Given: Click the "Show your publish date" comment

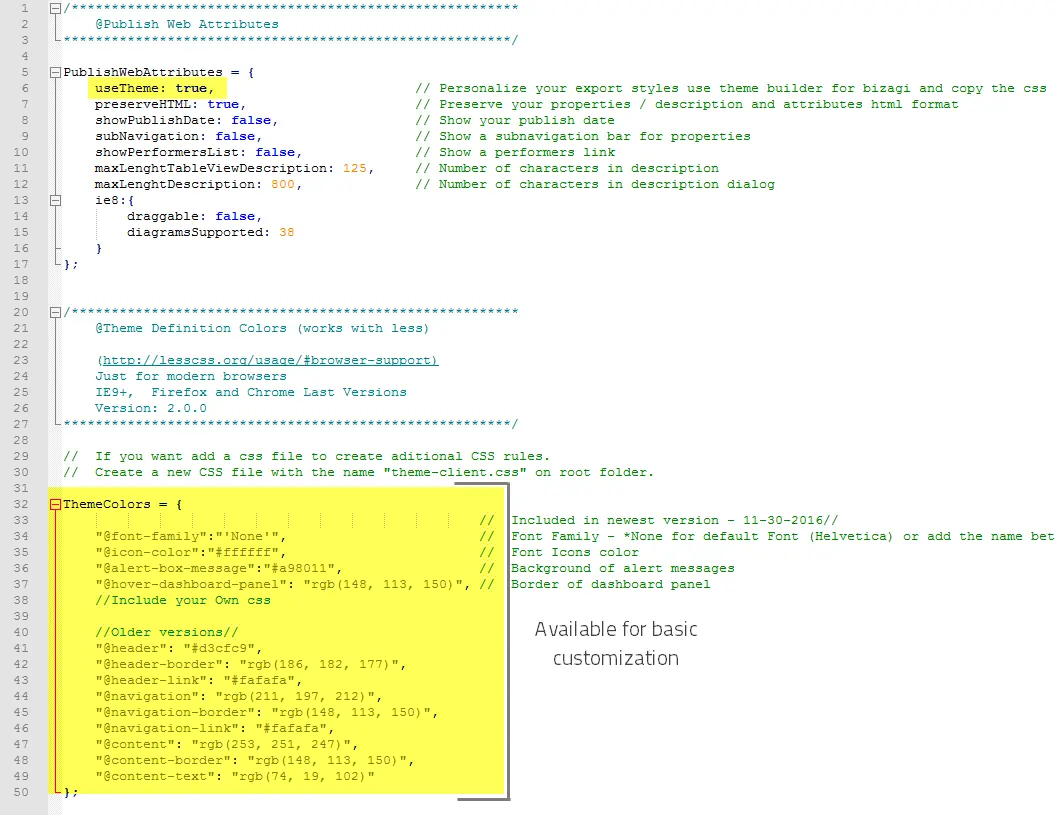Looking at the screenshot, I should 515,120.
